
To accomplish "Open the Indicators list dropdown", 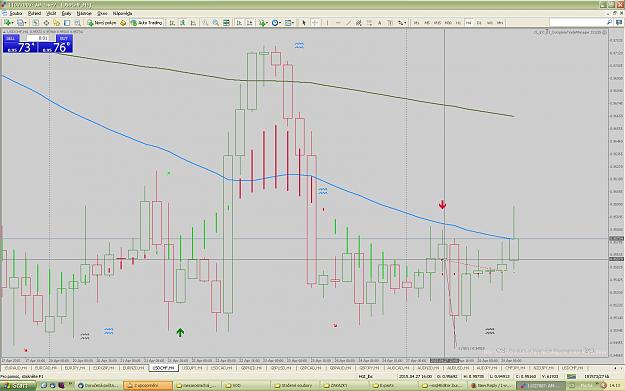I will coord(263,23).
